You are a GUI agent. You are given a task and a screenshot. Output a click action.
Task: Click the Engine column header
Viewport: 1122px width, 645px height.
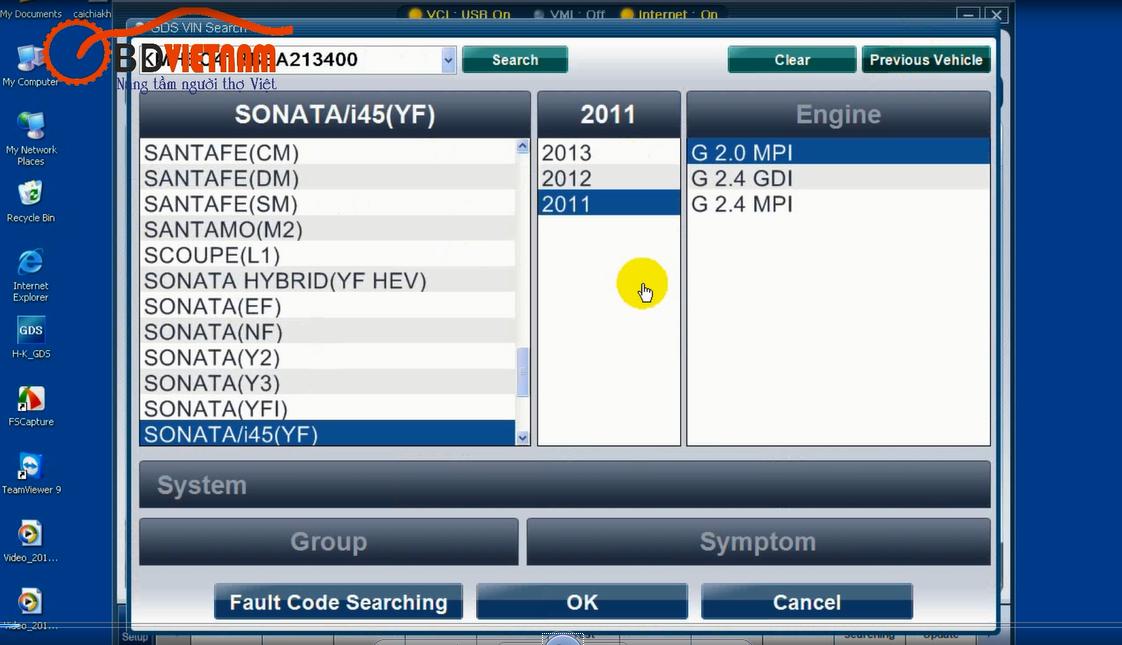tap(838, 115)
